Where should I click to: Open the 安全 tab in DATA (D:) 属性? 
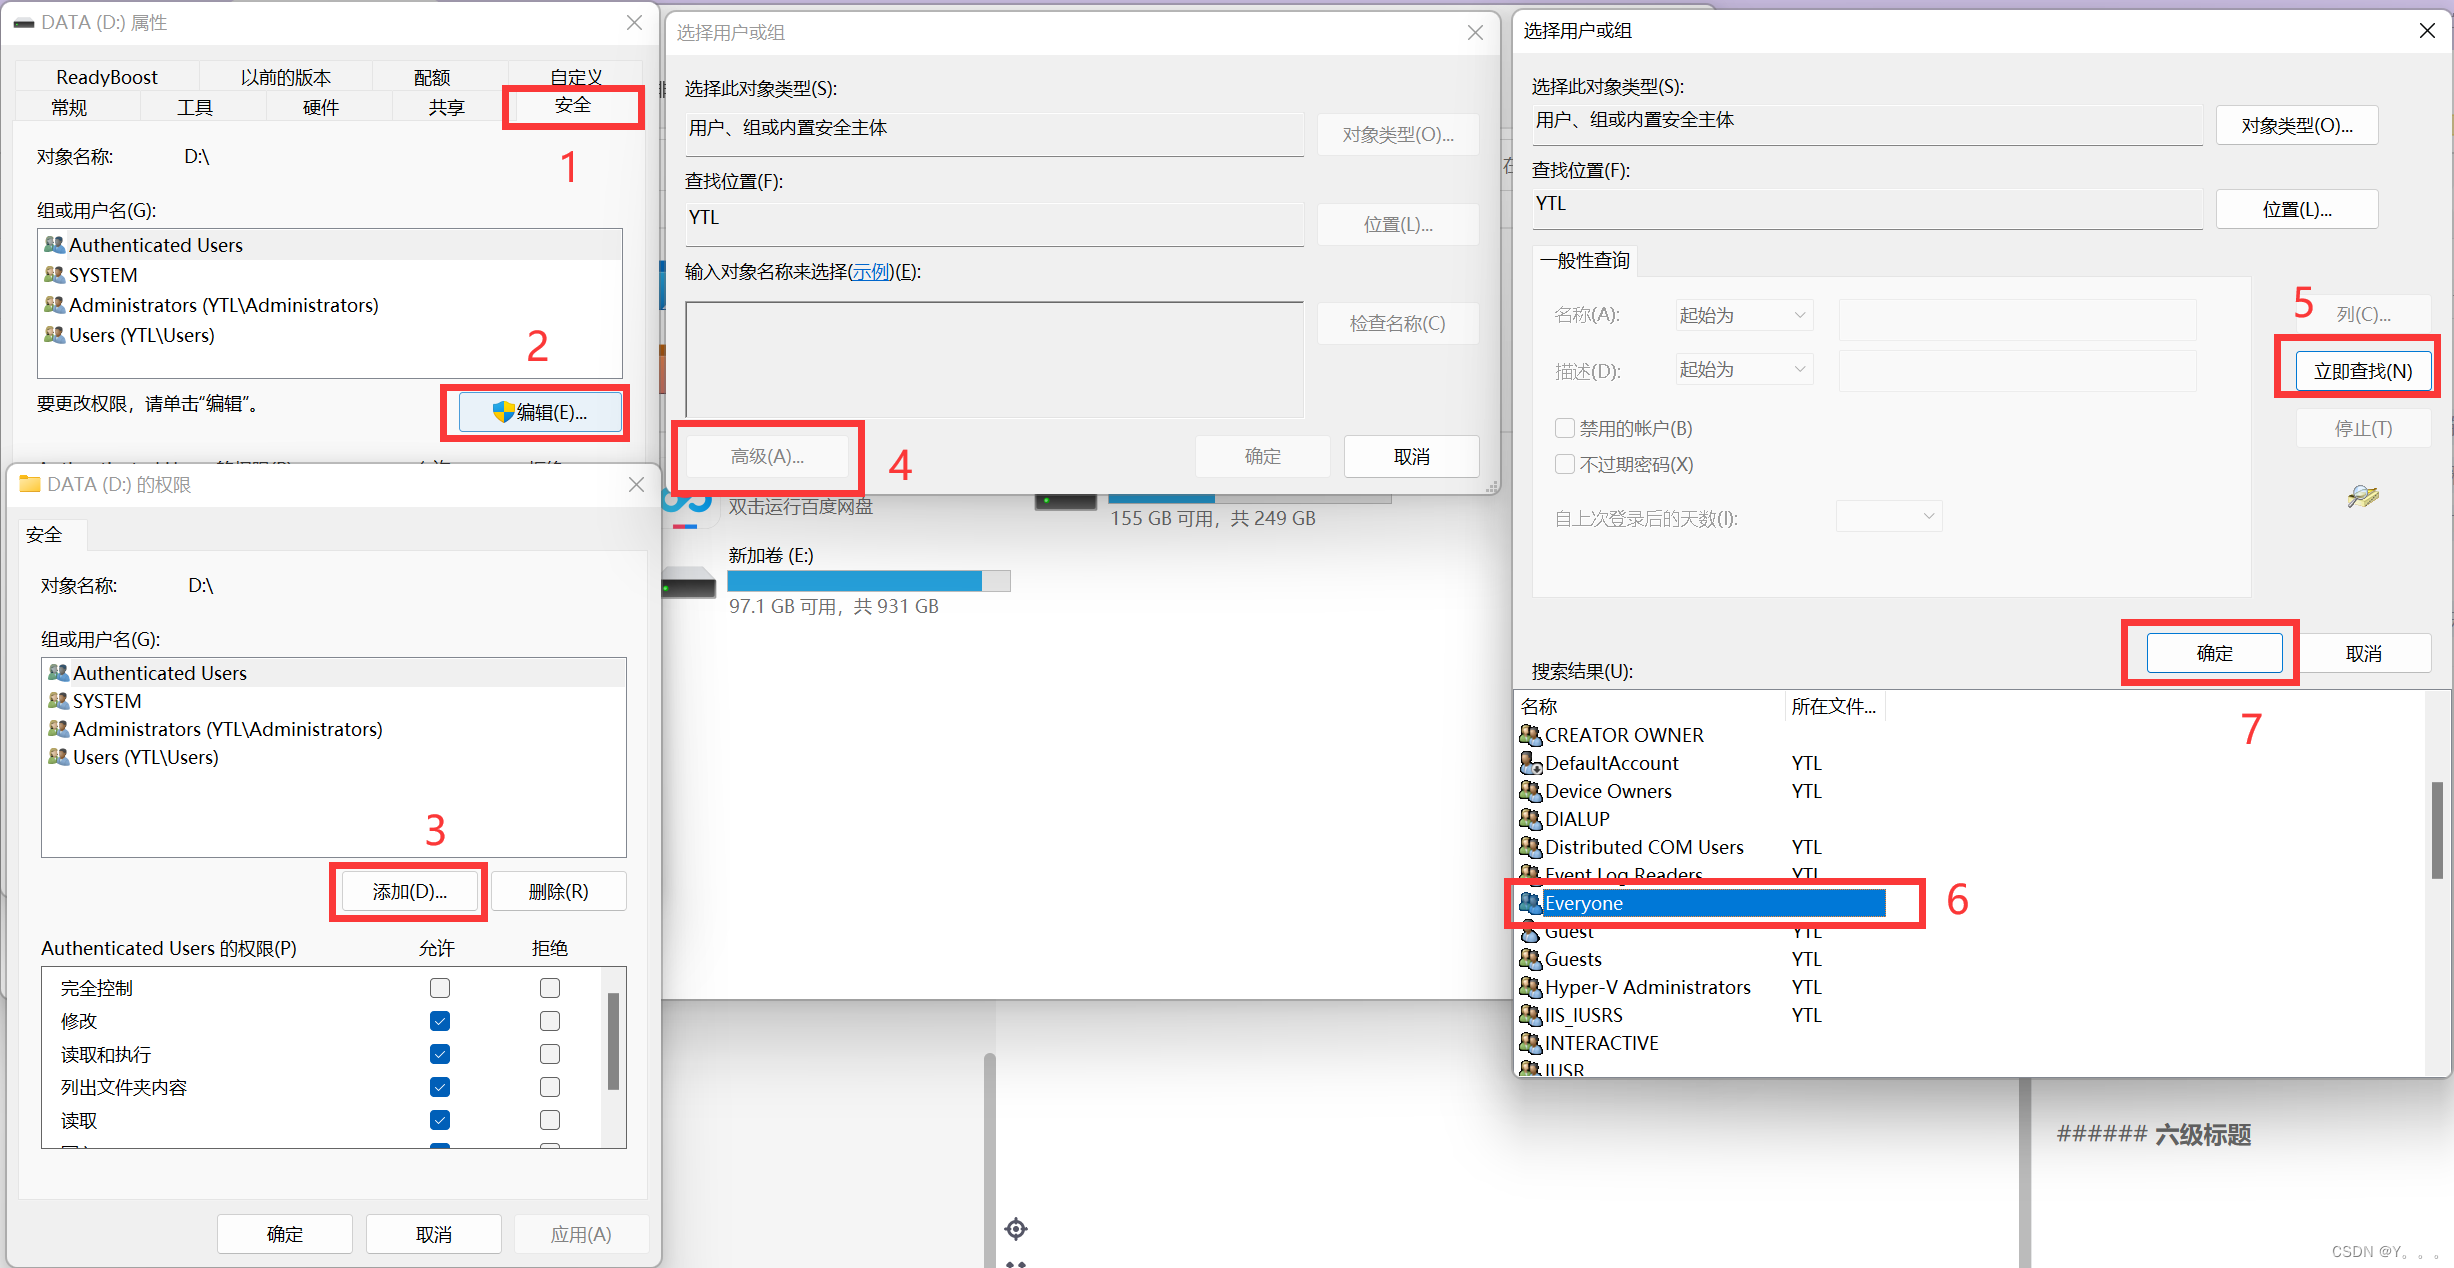pyautogui.click(x=573, y=106)
